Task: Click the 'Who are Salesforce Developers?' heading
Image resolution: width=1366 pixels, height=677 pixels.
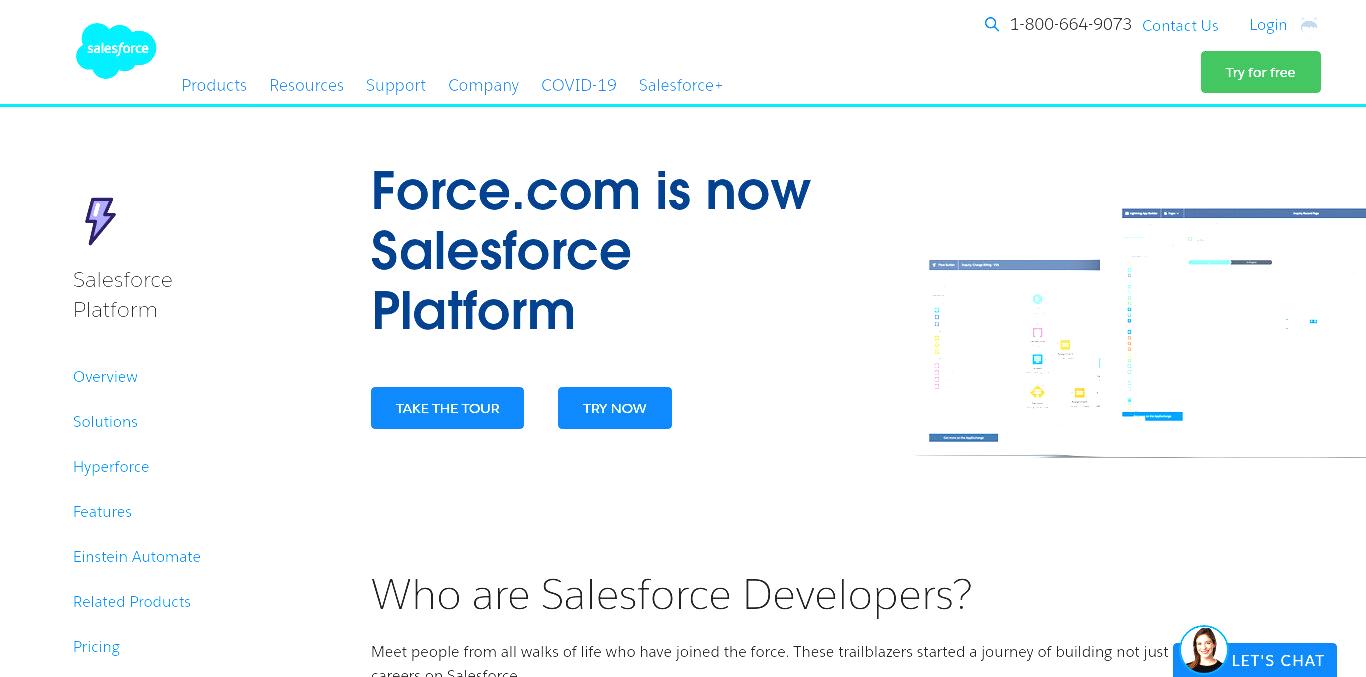Action: [x=671, y=595]
